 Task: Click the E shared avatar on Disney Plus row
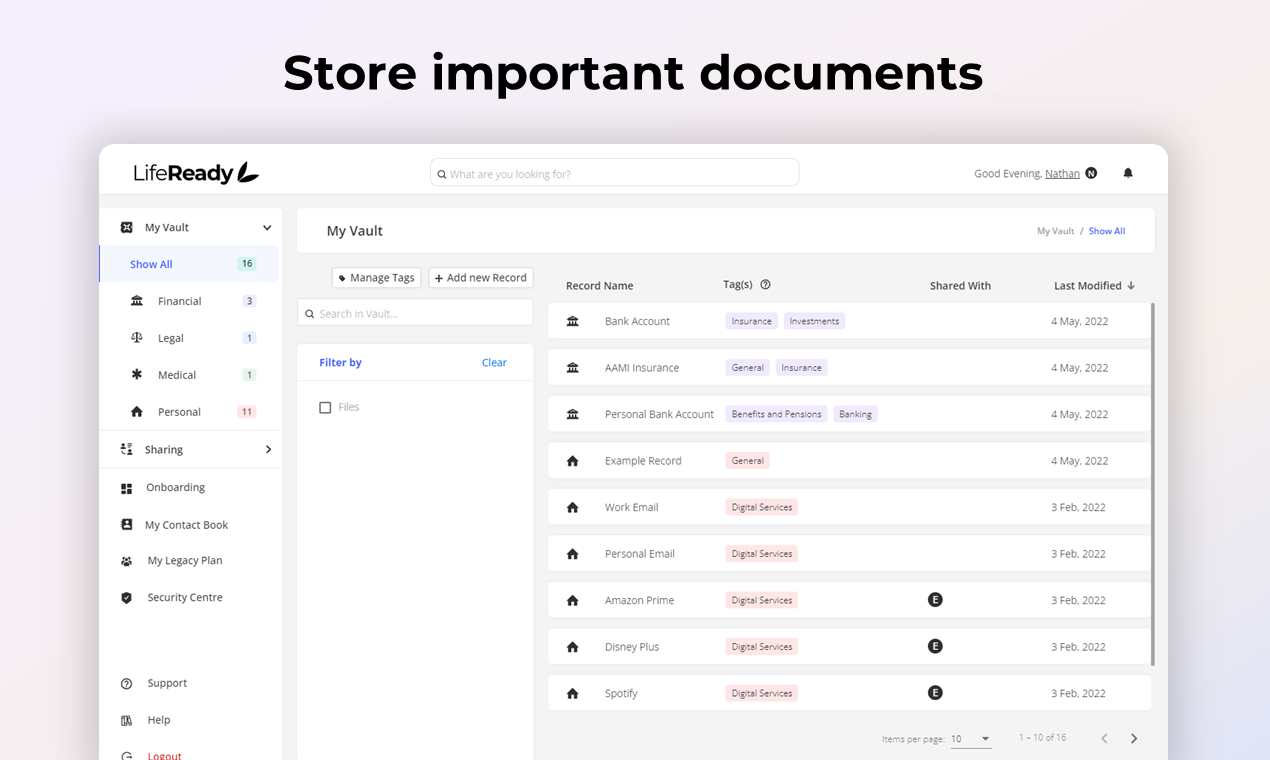(x=936, y=646)
